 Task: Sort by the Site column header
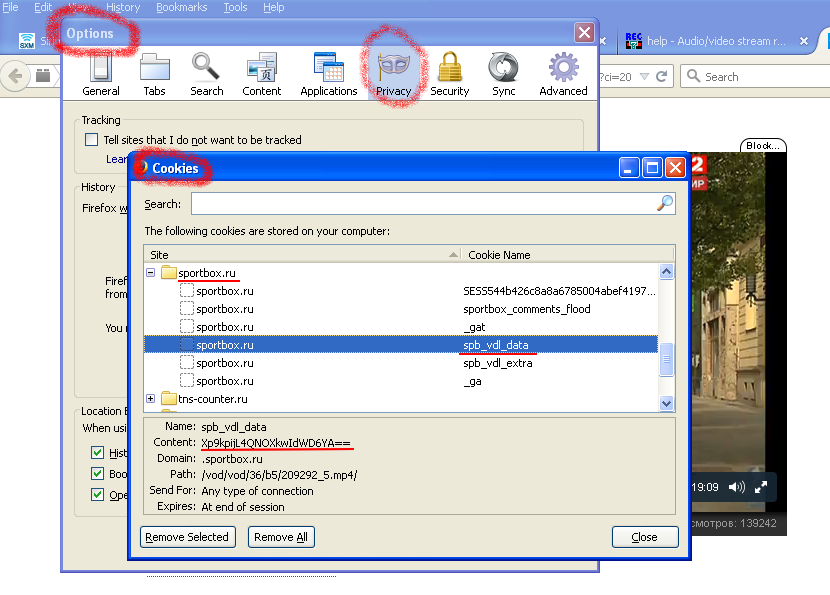302,255
